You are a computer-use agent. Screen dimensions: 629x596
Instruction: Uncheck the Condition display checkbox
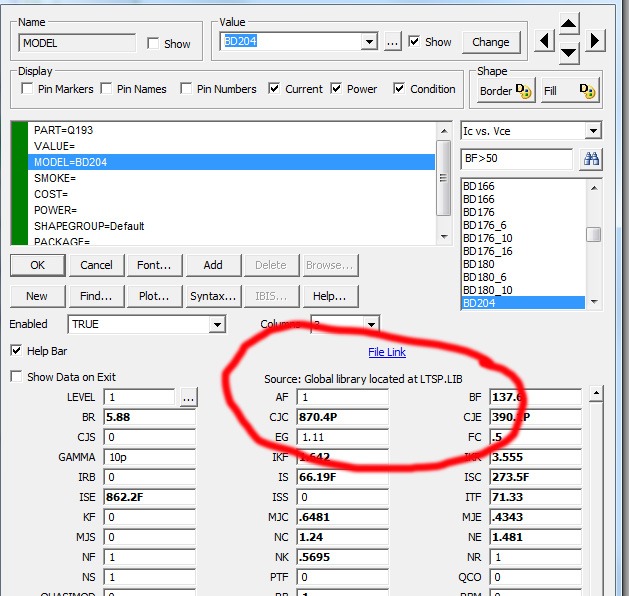click(x=399, y=88)
